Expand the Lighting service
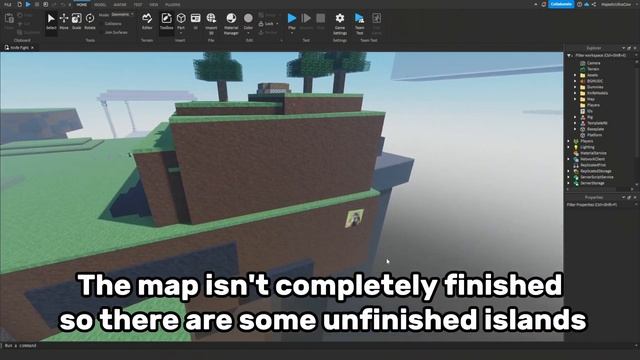The image size is (640, 360). click(569, 147)
